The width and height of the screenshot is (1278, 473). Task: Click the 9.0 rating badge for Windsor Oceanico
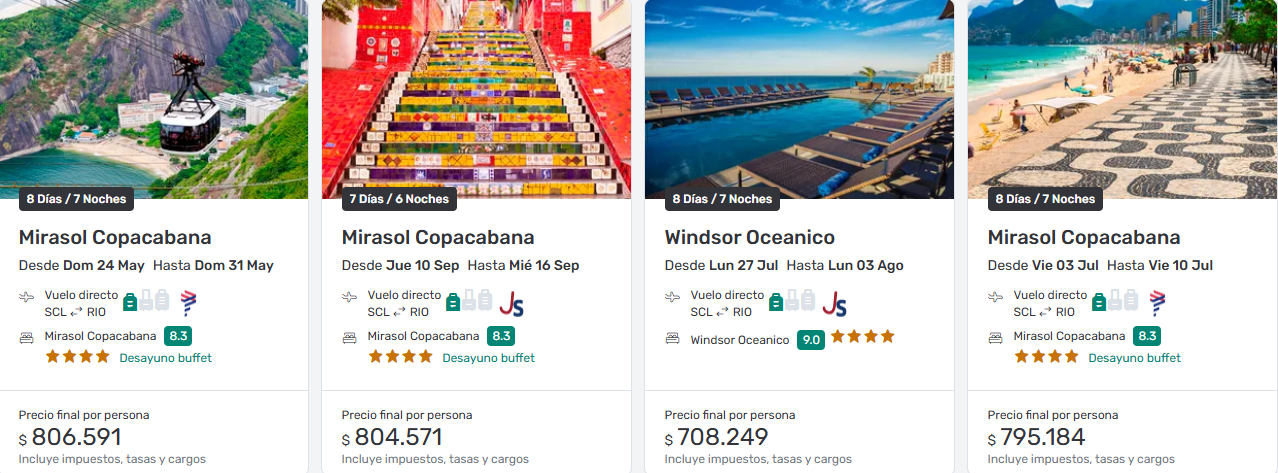810,340
